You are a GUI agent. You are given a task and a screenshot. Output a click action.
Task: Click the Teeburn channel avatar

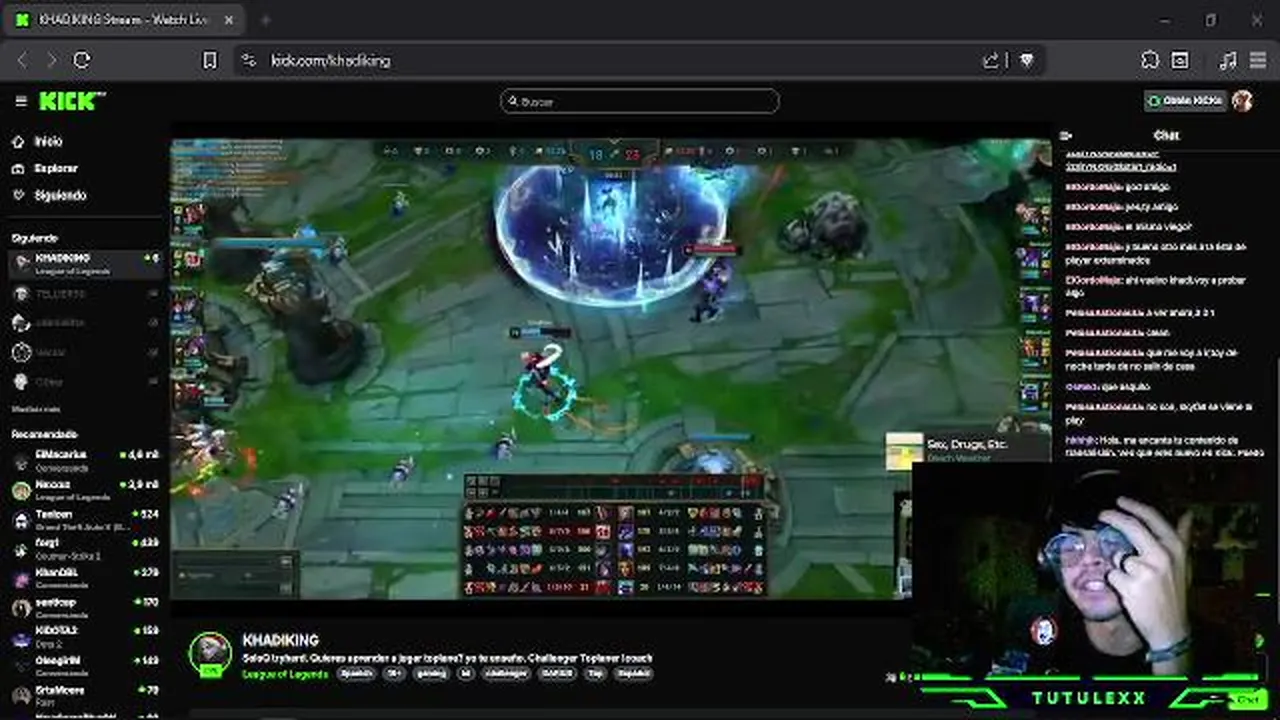tap(21, 519)
